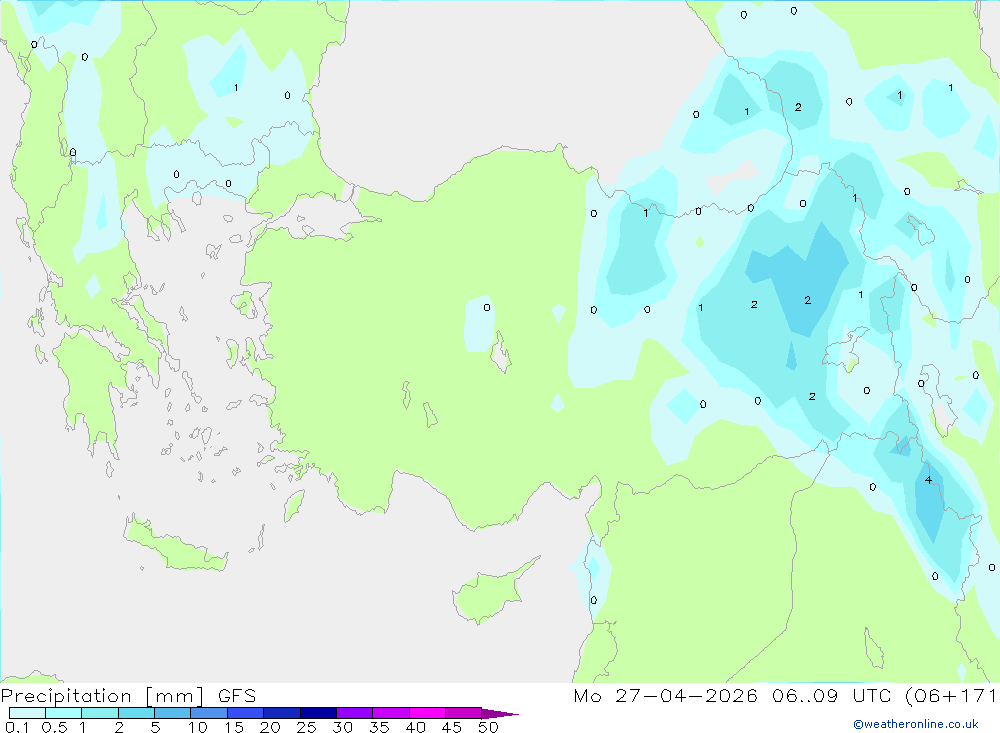Select the 'Mo 27-04-2026' date text

coord(665,696)
